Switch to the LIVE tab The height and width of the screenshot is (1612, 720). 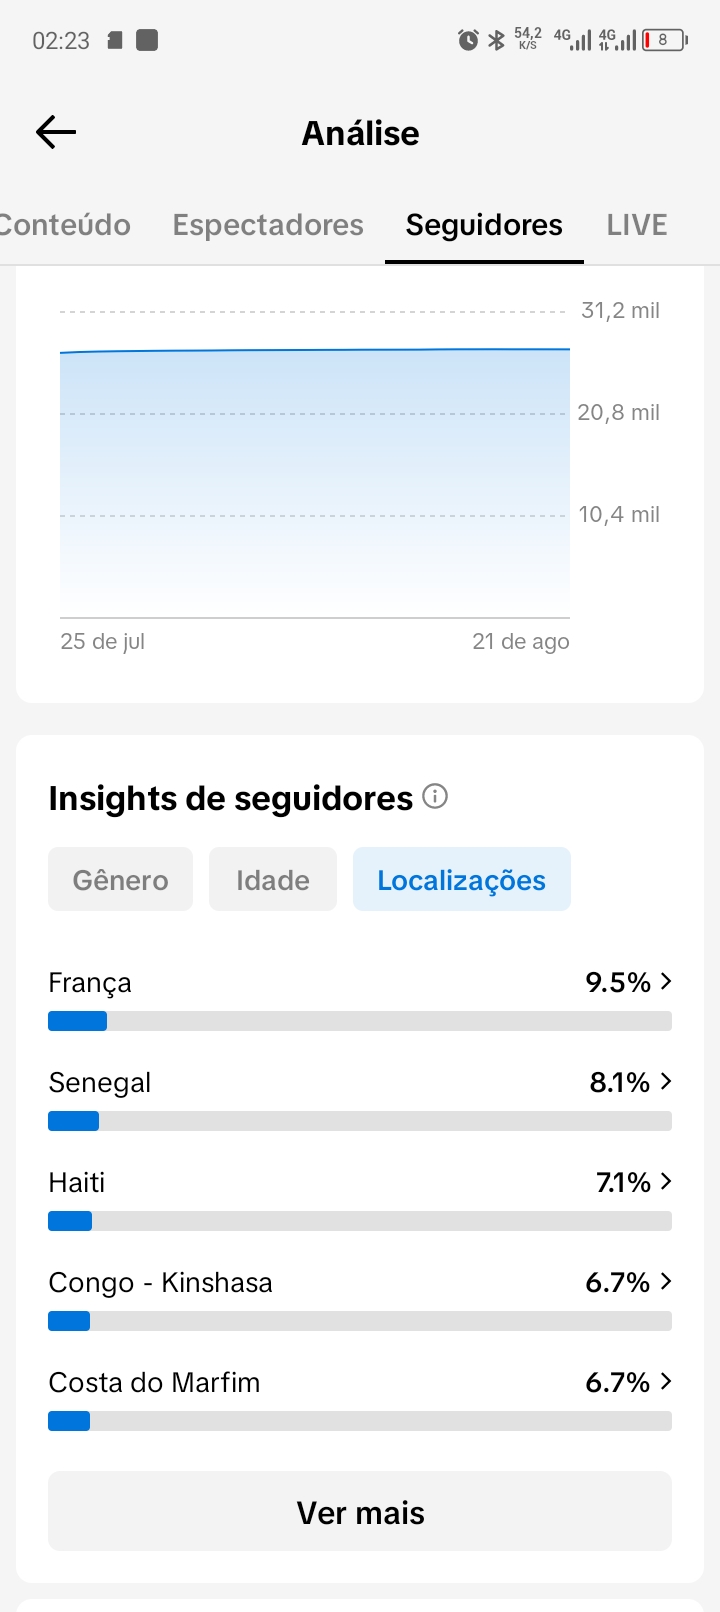tap(637, 225)
